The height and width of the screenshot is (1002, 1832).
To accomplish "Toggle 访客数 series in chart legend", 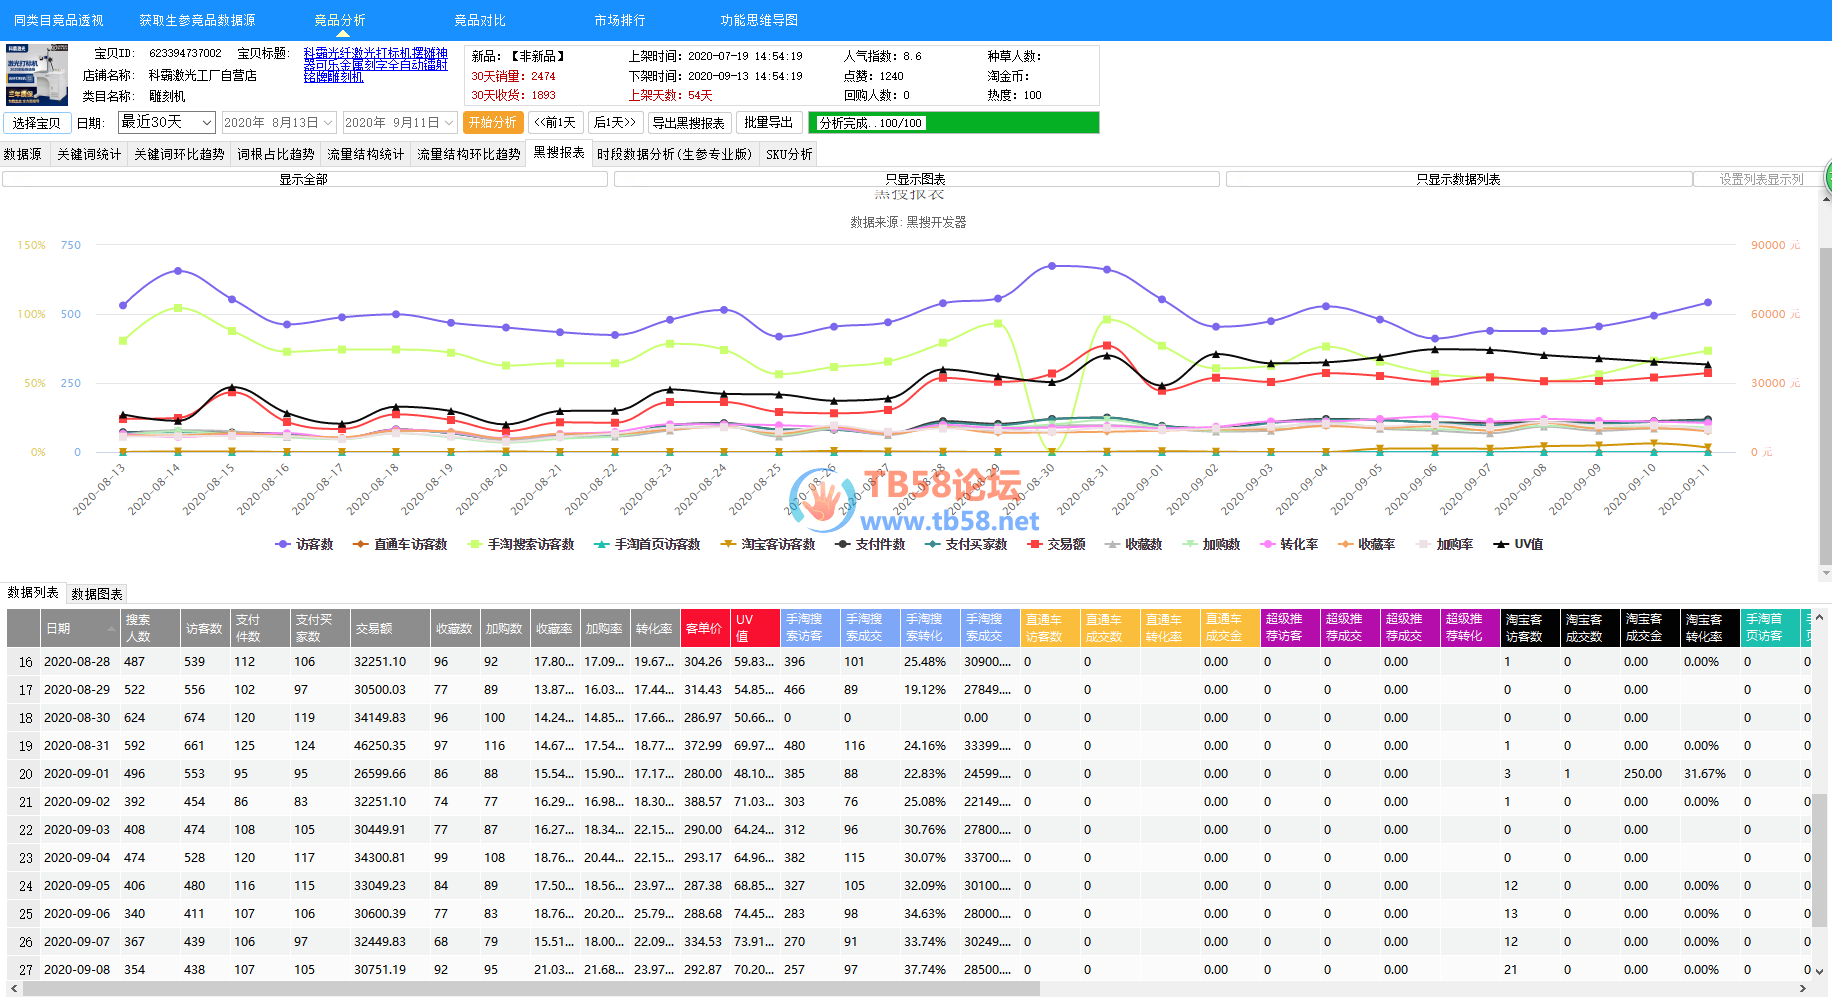I will [283, 545].
